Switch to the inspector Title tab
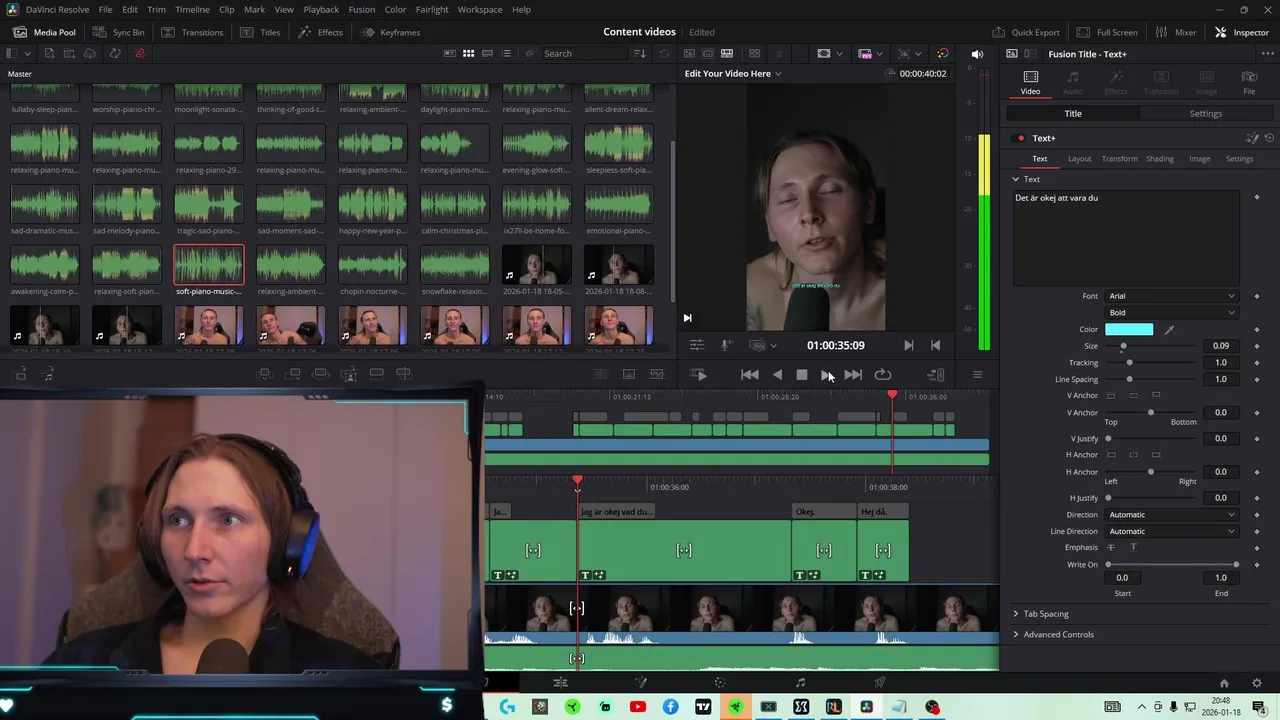Viewport: 1280px width, 720px height. (x=1073, y=114)
